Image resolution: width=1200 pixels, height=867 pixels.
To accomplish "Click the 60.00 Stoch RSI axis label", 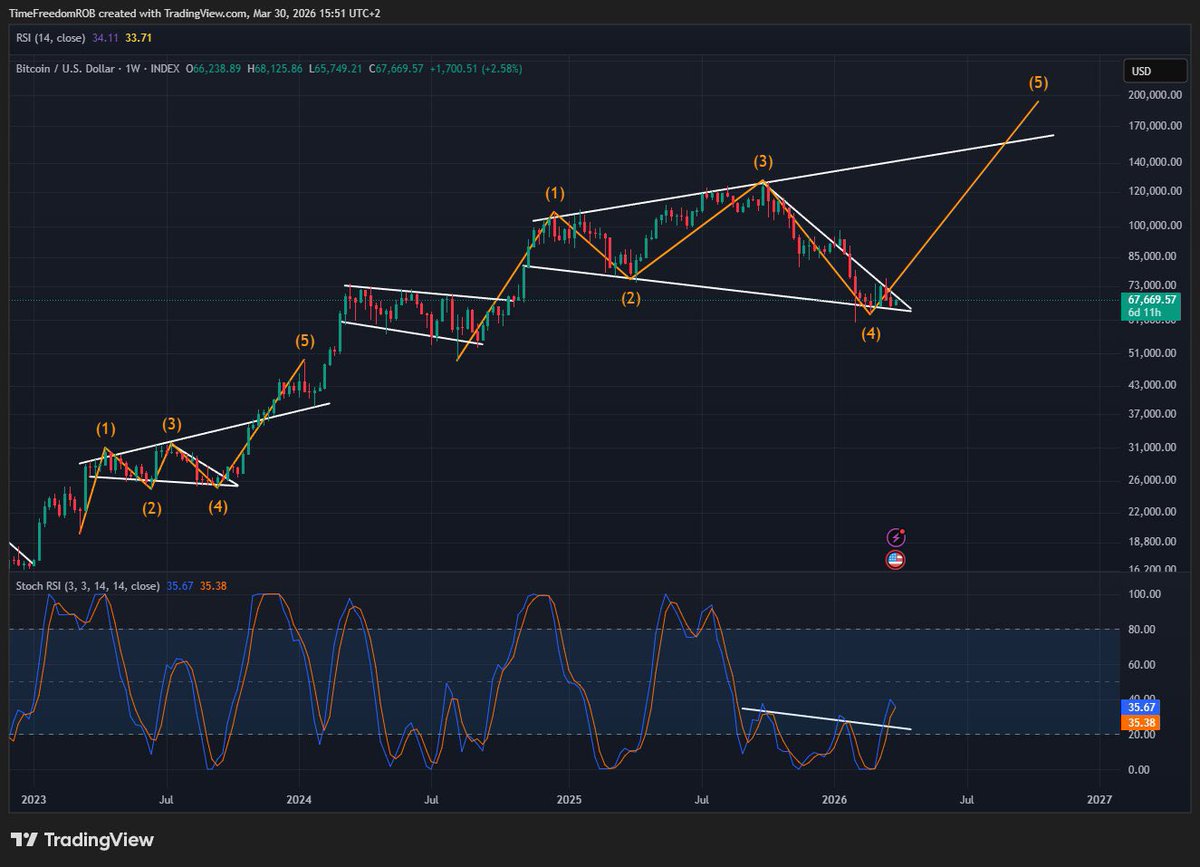I will pyautogui.click(x=1143, y=664).
